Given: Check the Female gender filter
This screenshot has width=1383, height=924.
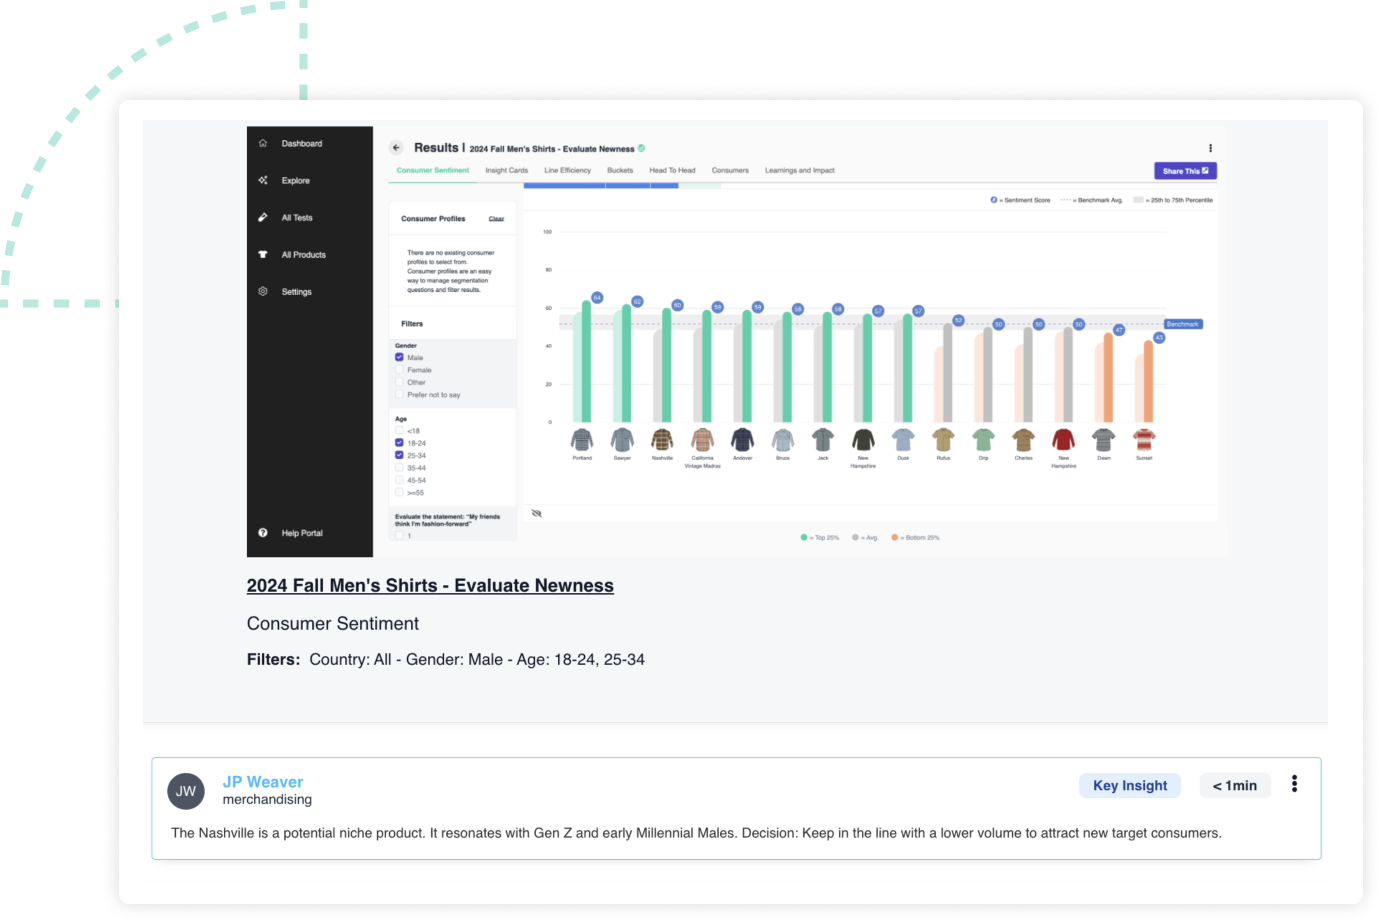Looking at the screenshot, I should pos(399,370).
